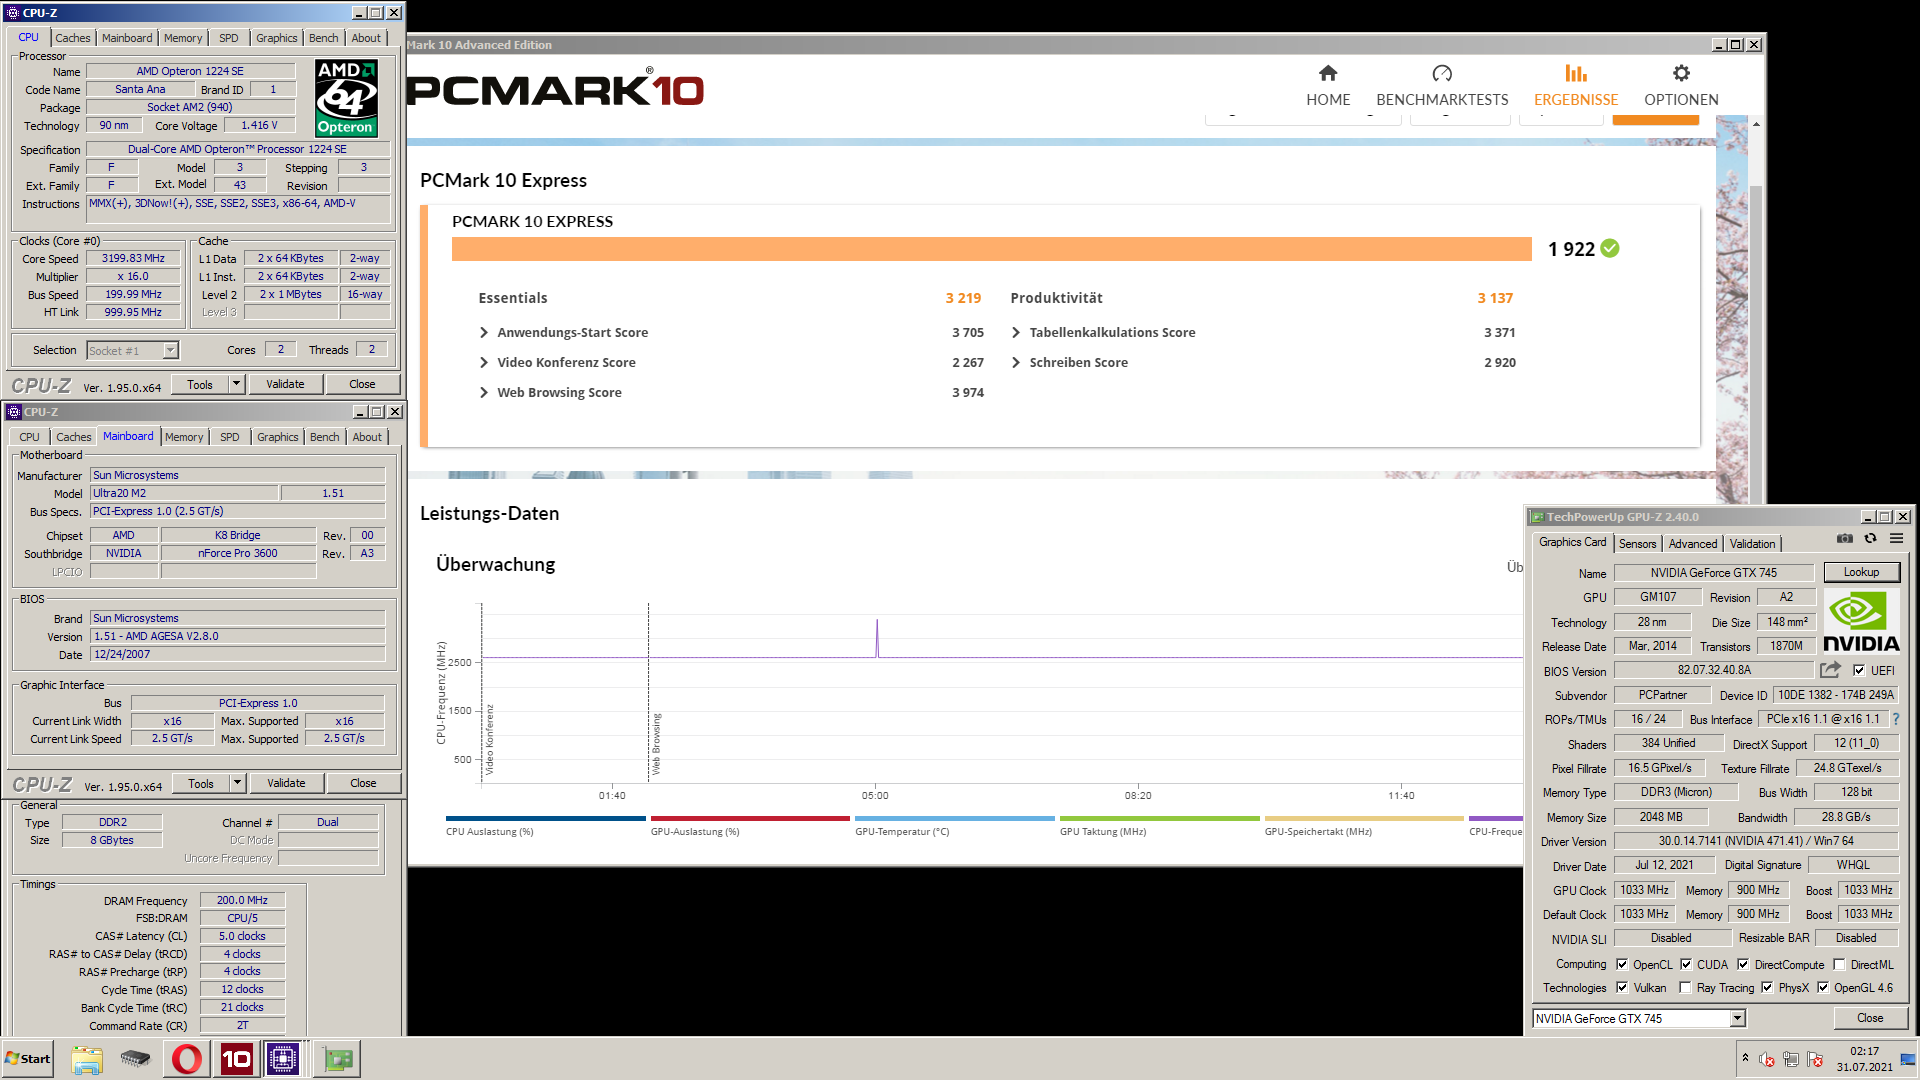Click the AMD Opteron logo in CPU-Z
This screenshot has height=1080, width=1920.
[x=346, y=97]
